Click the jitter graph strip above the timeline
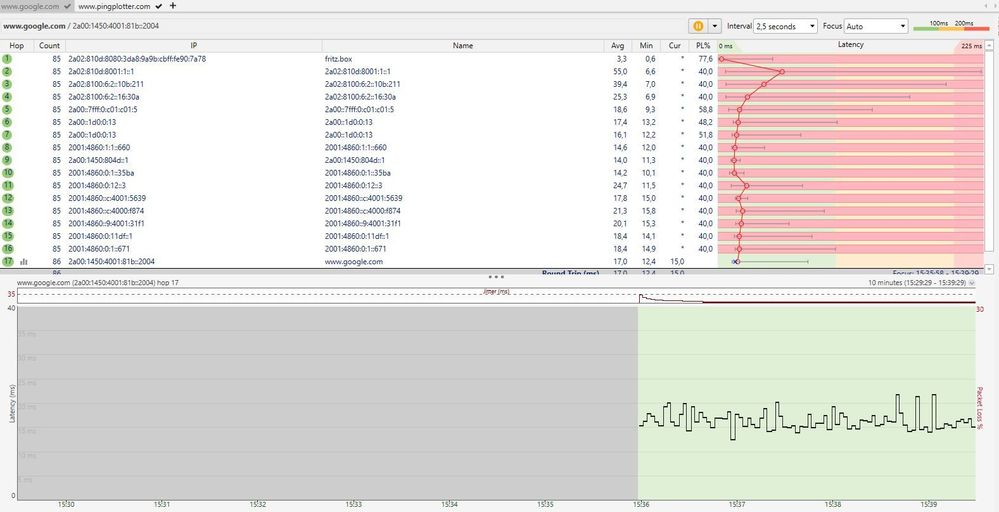 click(x=496, y=295)
